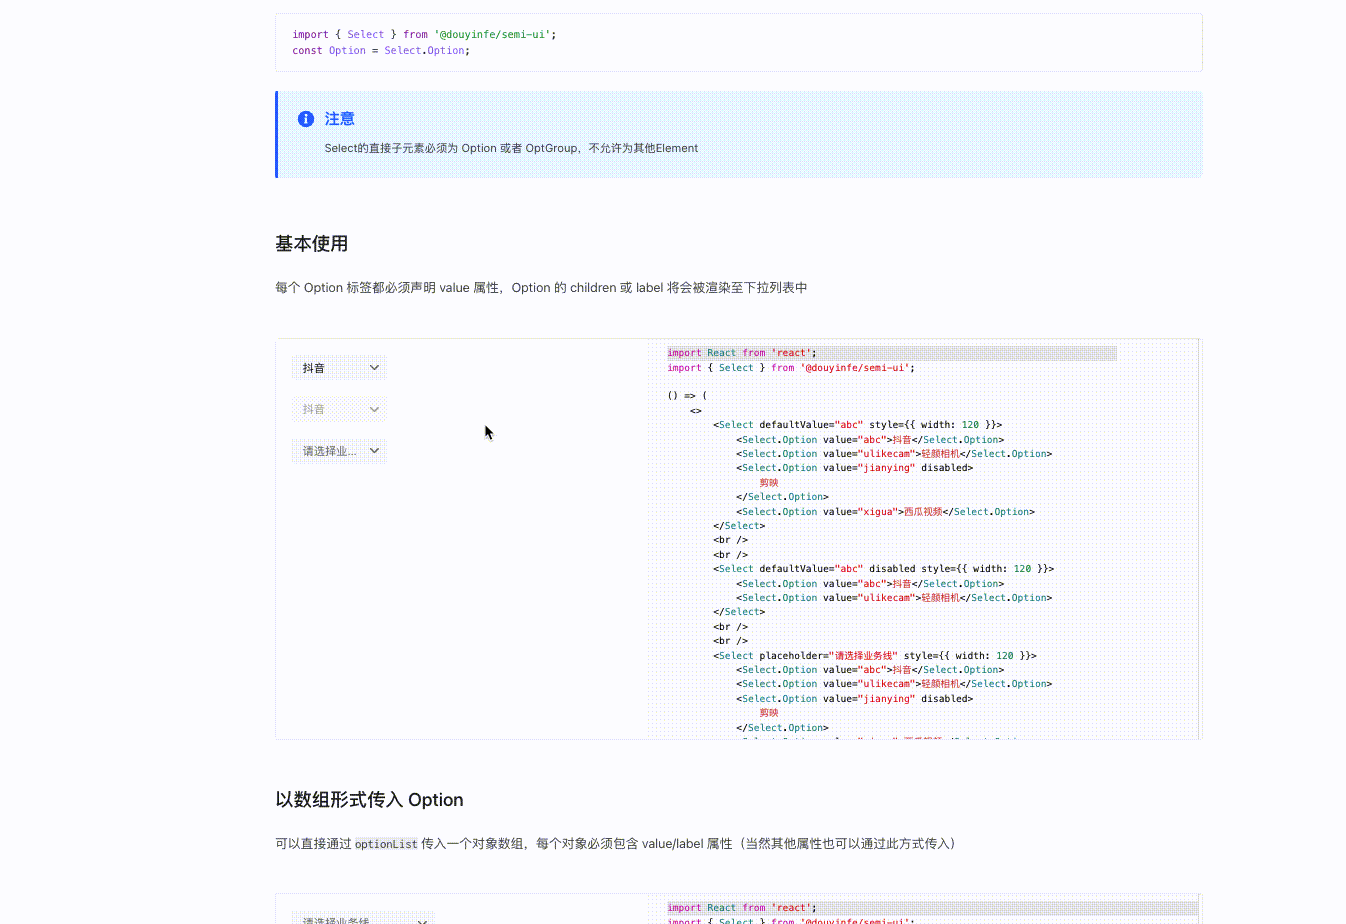Click the top import code snippet block
This screenshot has width=1346, height=924.
pyautogui.click(x=738, y=42)
